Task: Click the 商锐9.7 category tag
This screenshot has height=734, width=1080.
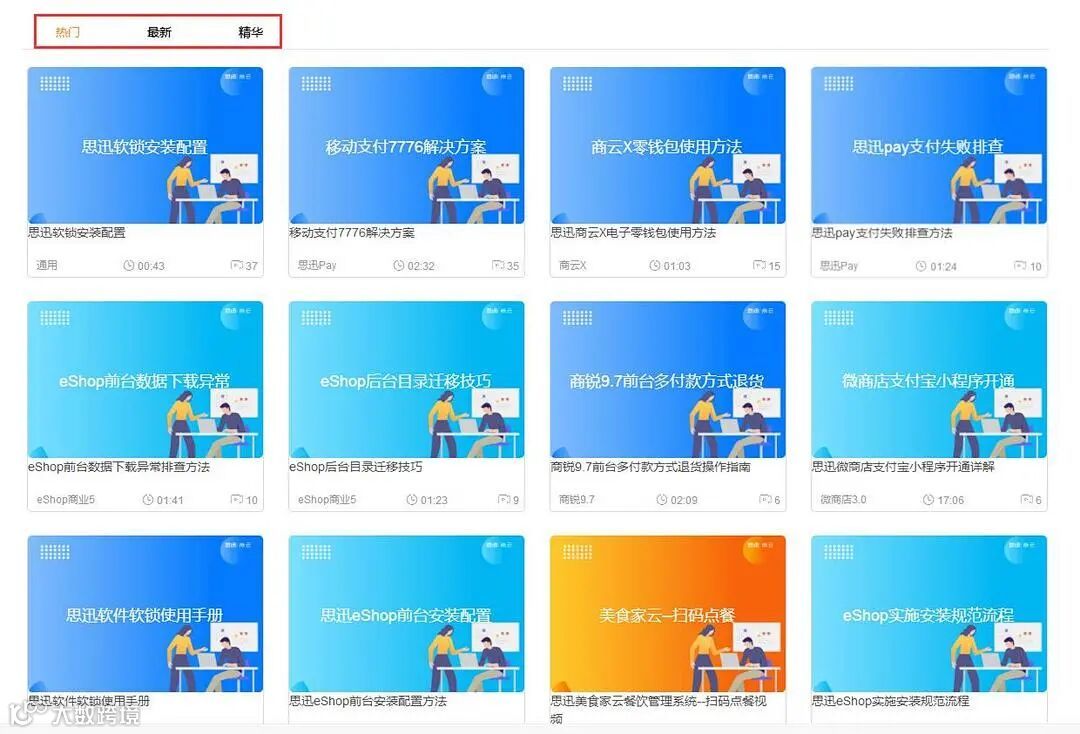Action: click(577, 499)
